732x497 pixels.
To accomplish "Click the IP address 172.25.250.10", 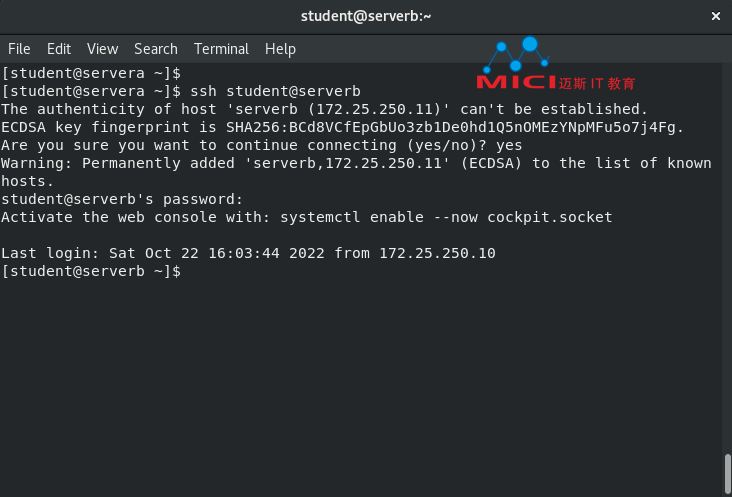I will pyautogui.click(x=437, y=253).
